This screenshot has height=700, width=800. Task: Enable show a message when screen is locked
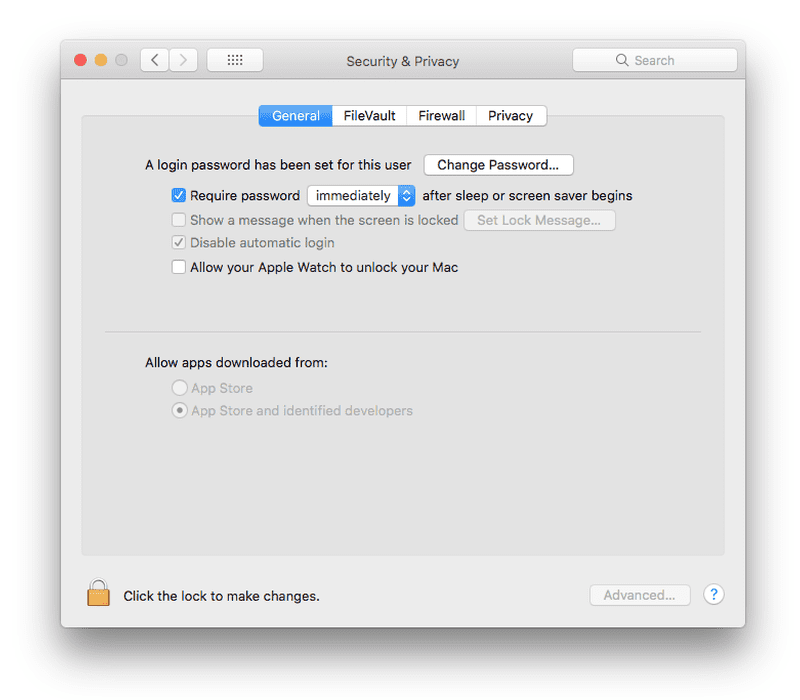(x=178, y=219)
